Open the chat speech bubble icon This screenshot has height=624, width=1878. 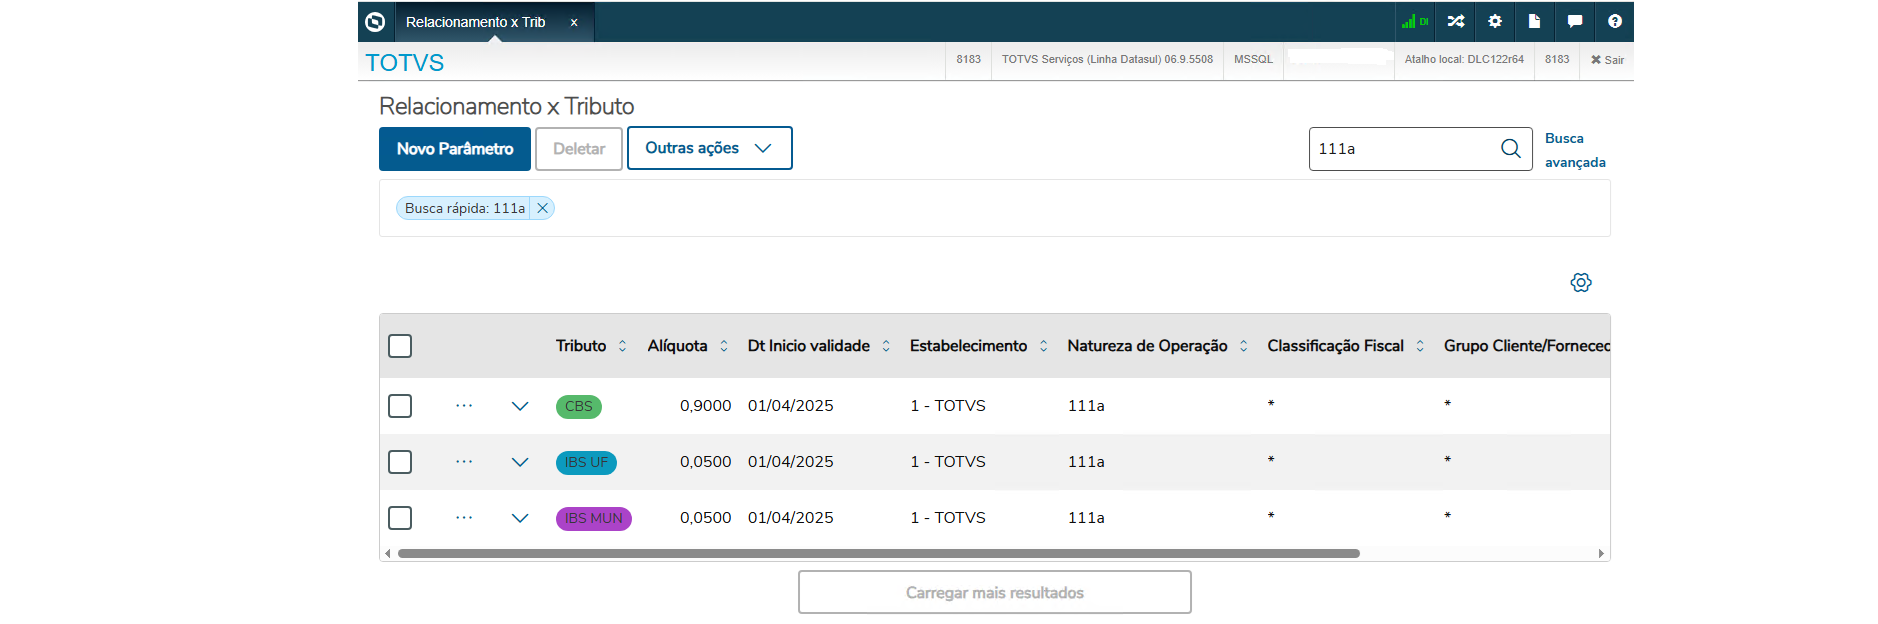[x=1575, y=21]
